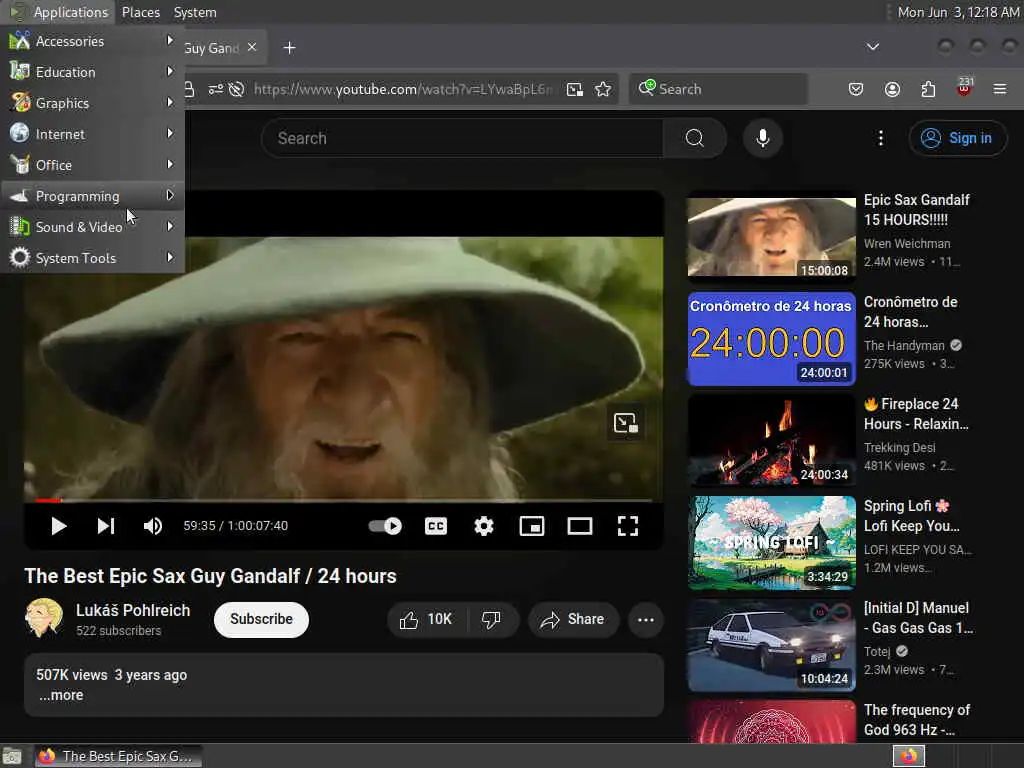The width and height of the screenshot is (1024, 768).
Task: Expand System Tools submenu
Action: coord(93,258)
